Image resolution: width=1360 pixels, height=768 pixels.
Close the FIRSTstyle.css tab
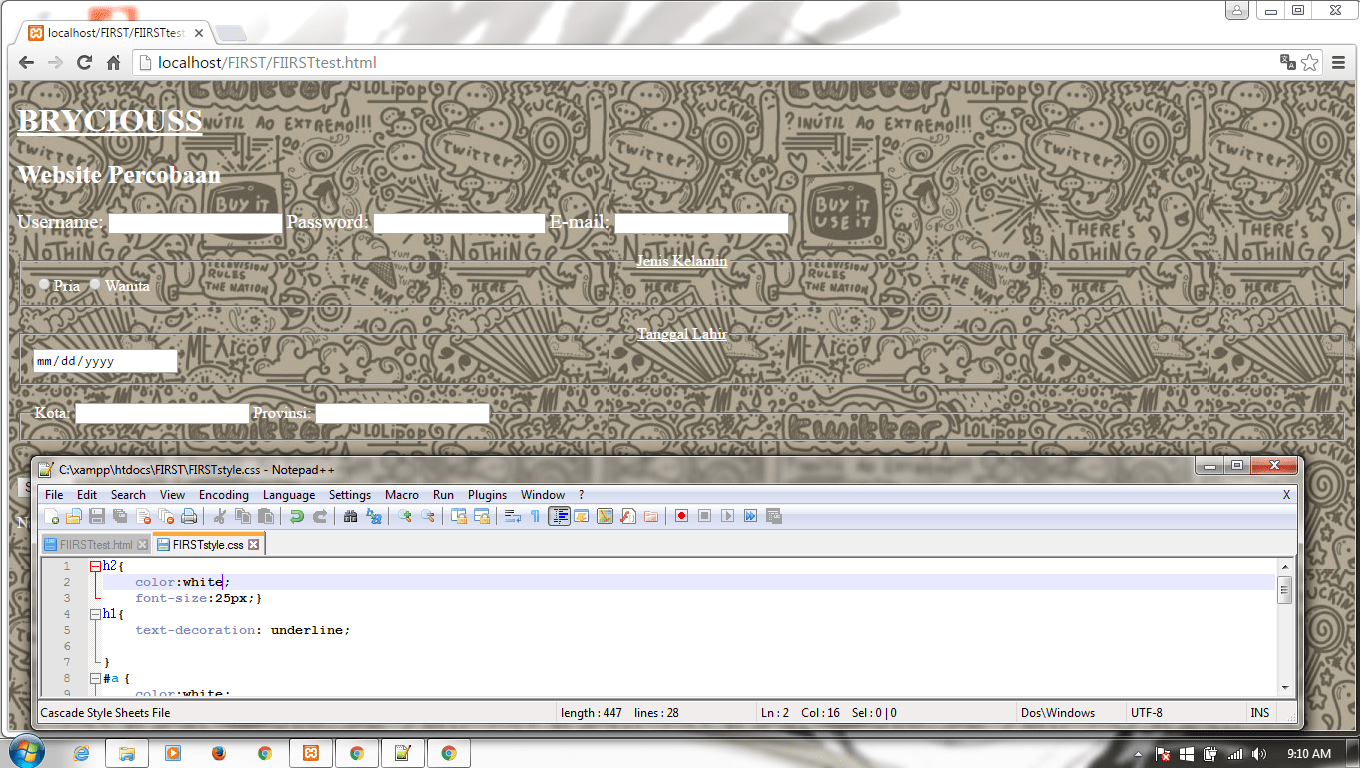pos(253,545)
